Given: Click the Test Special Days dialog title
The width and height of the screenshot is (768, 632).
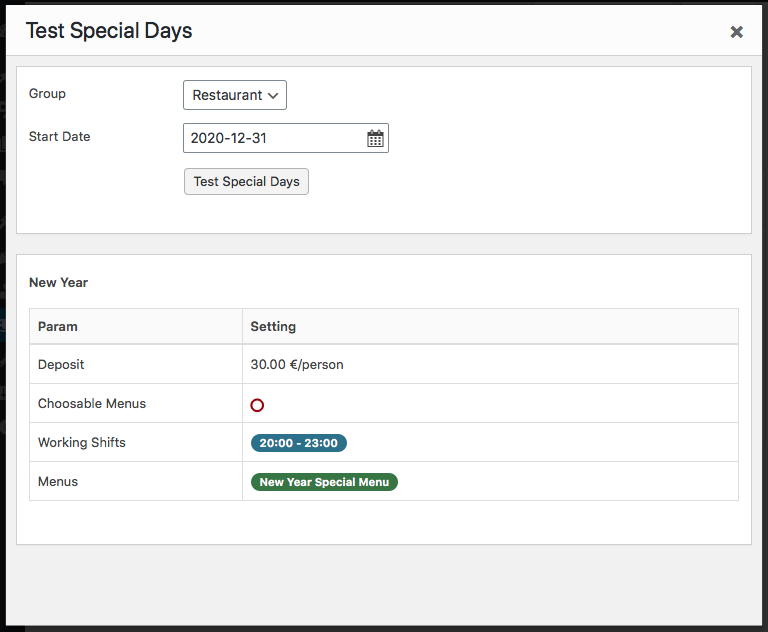Looking at the screenshot, I should (x=109, y=31).
